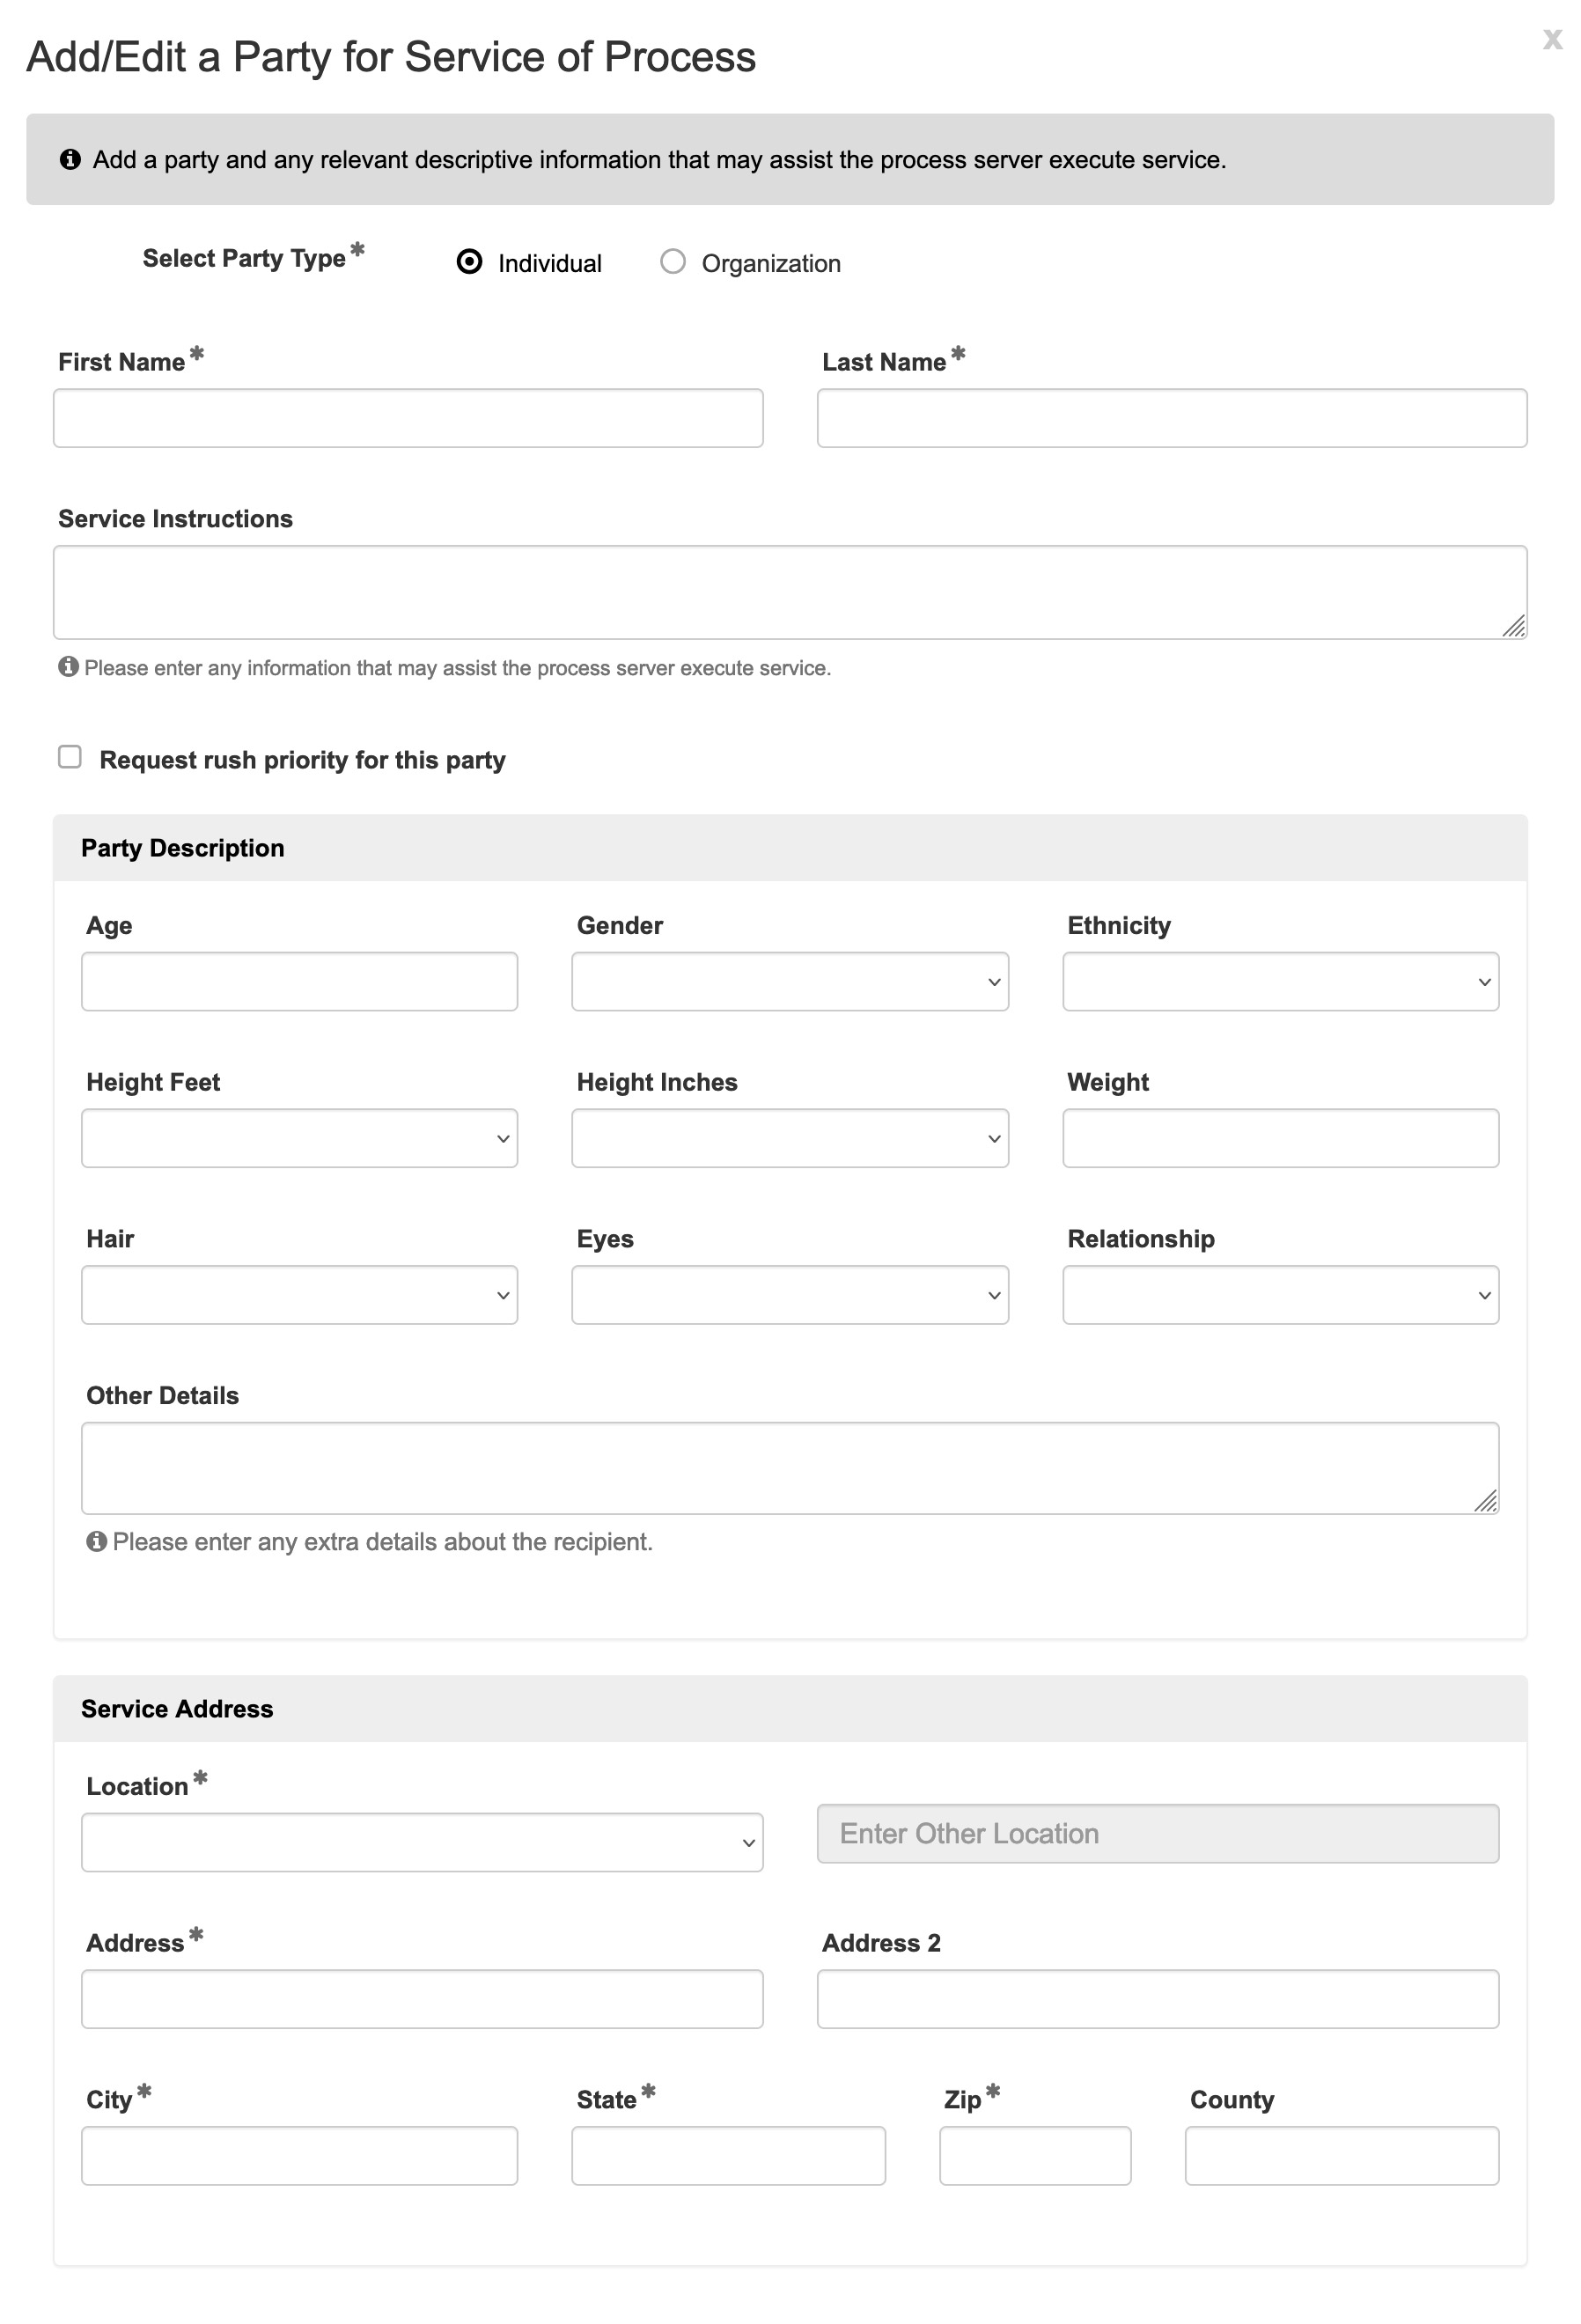Viewport: 1581px width, 2324px height.
Task: Open the Eyes color dropdown
Action: pos(789,1294)
